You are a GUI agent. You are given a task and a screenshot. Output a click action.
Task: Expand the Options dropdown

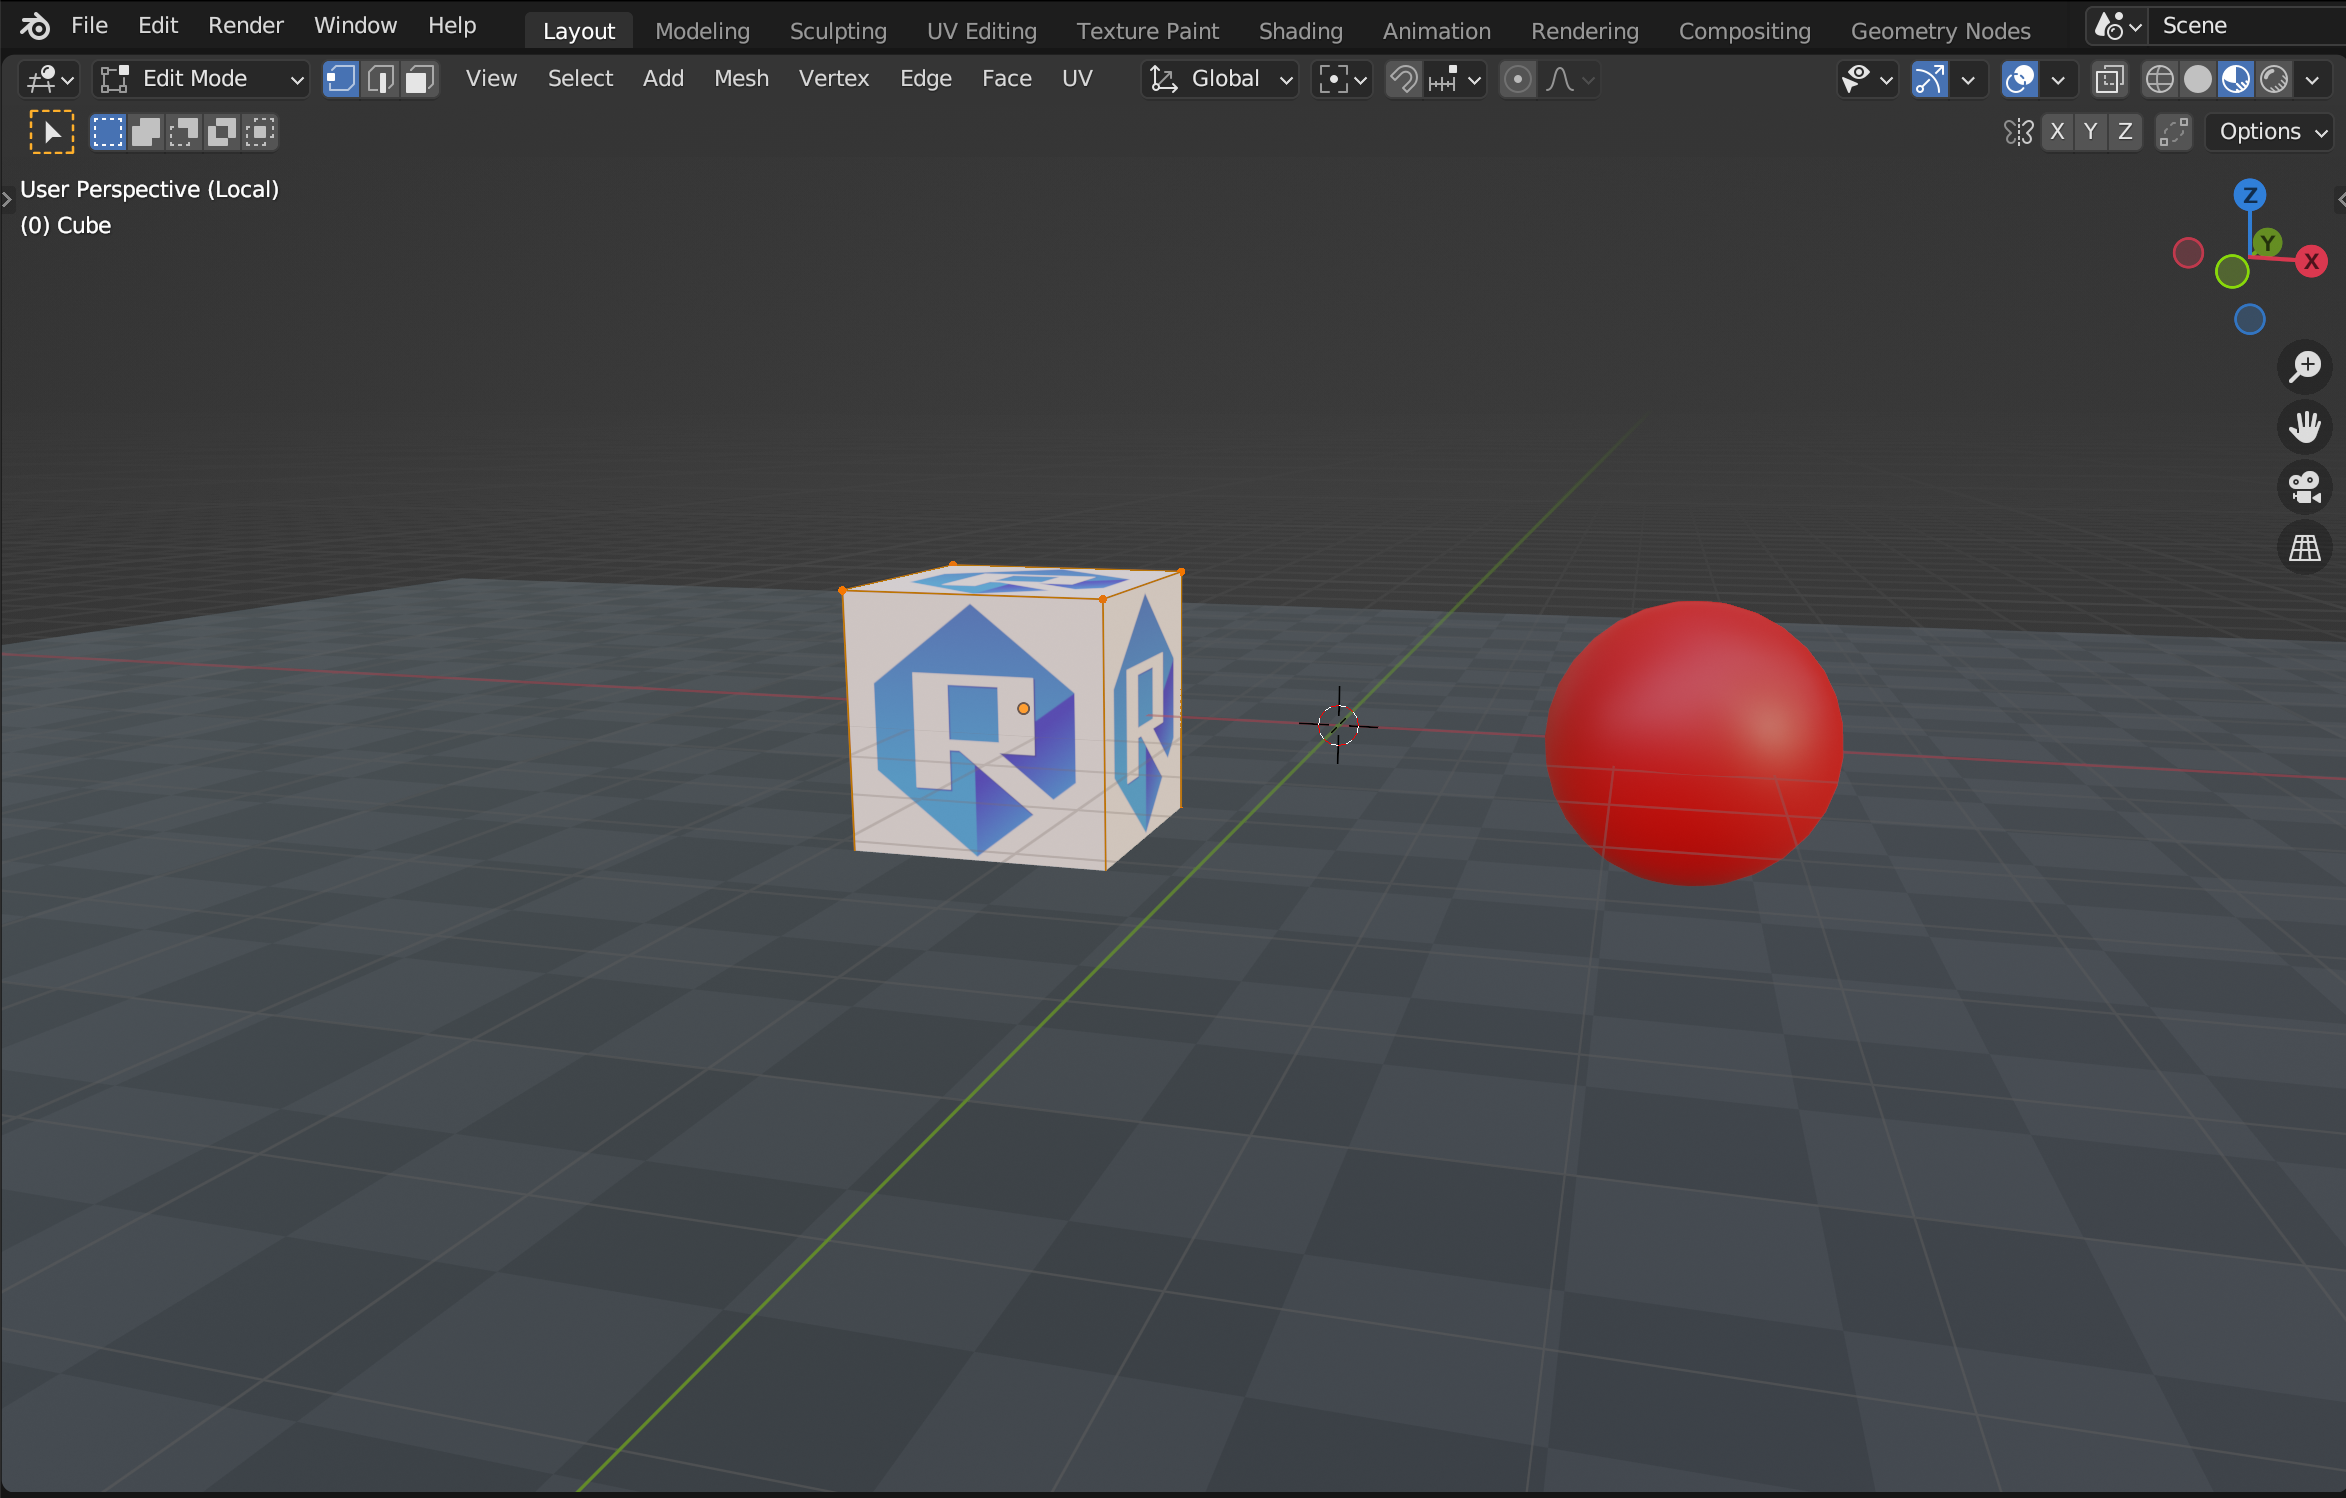click(x=2268, y=131)
